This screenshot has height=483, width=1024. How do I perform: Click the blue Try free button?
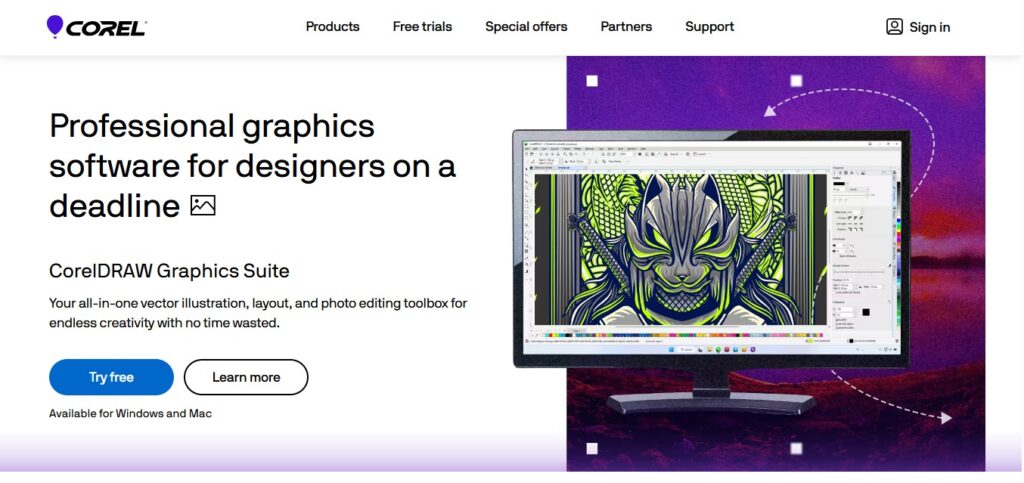pos(112,377)
